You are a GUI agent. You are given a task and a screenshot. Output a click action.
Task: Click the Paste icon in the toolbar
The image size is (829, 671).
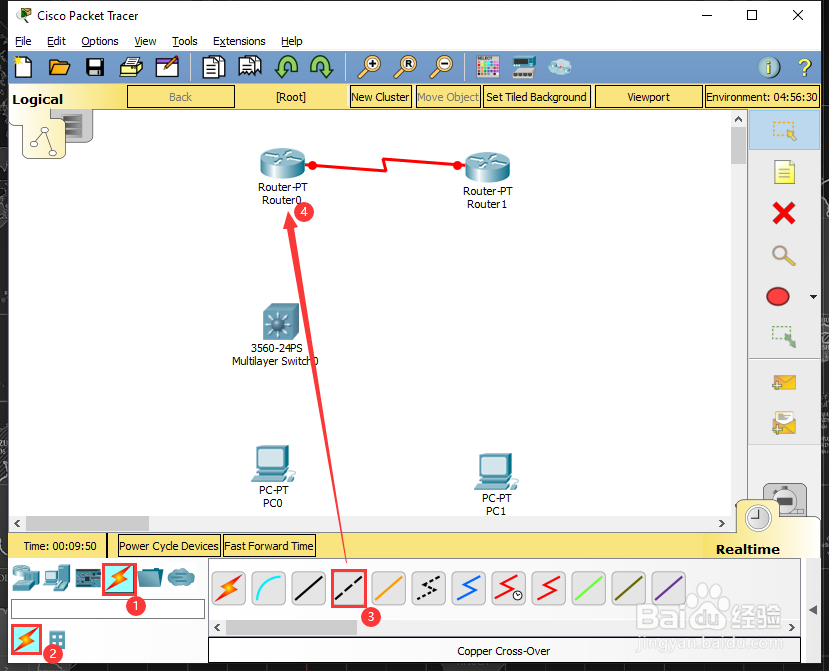coord(250,67)
